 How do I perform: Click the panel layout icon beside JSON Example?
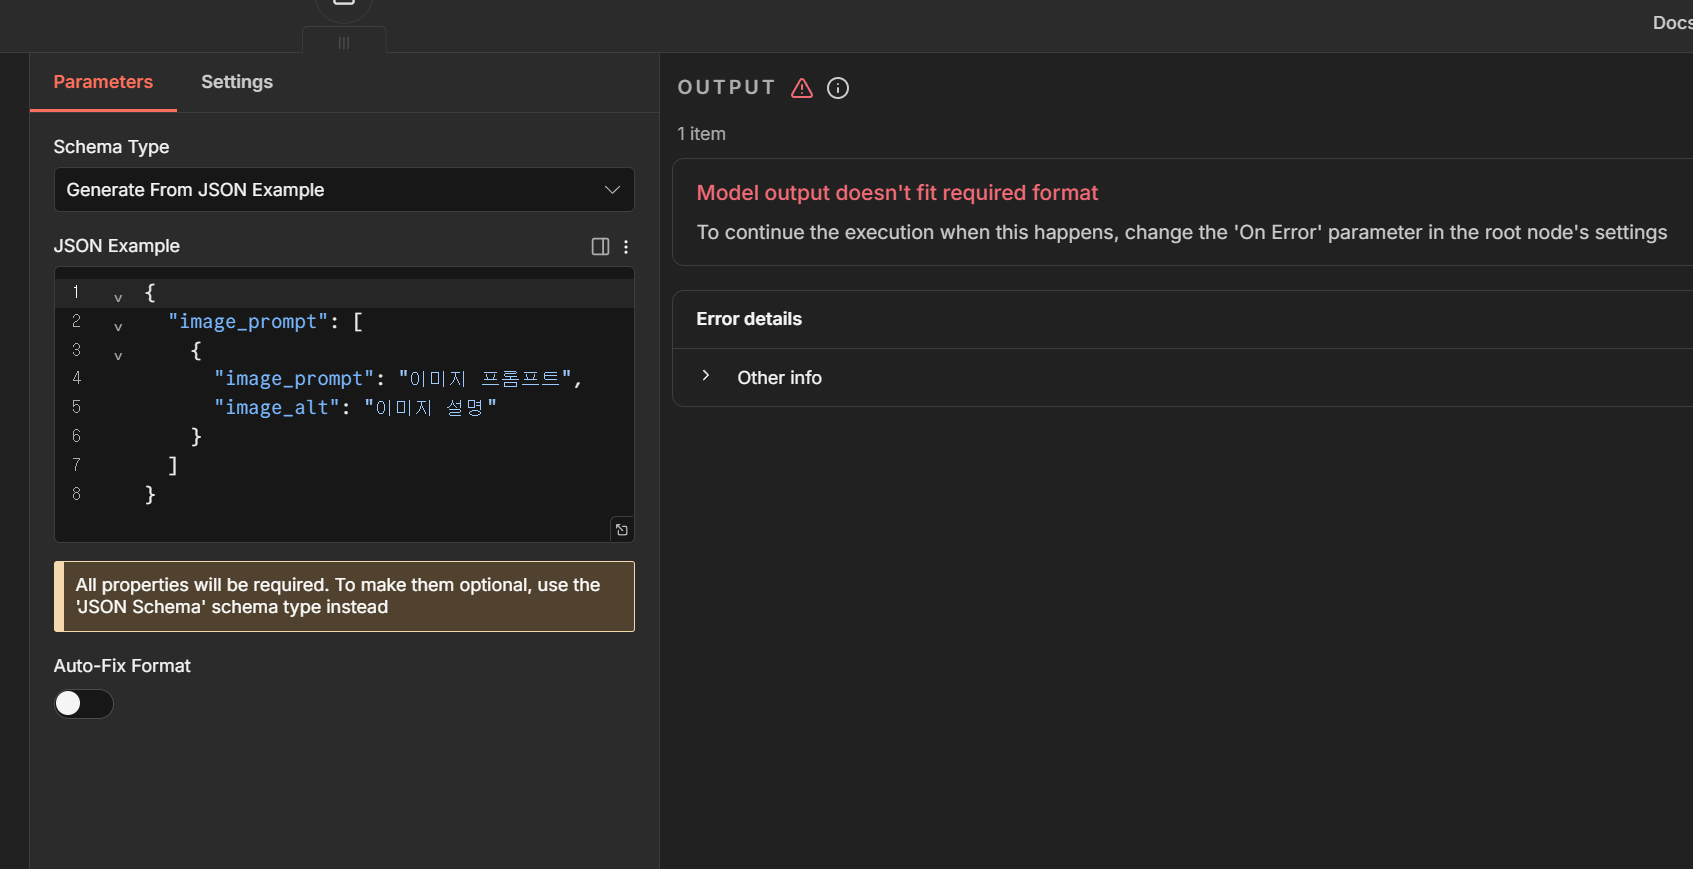[x=600, y=247]
